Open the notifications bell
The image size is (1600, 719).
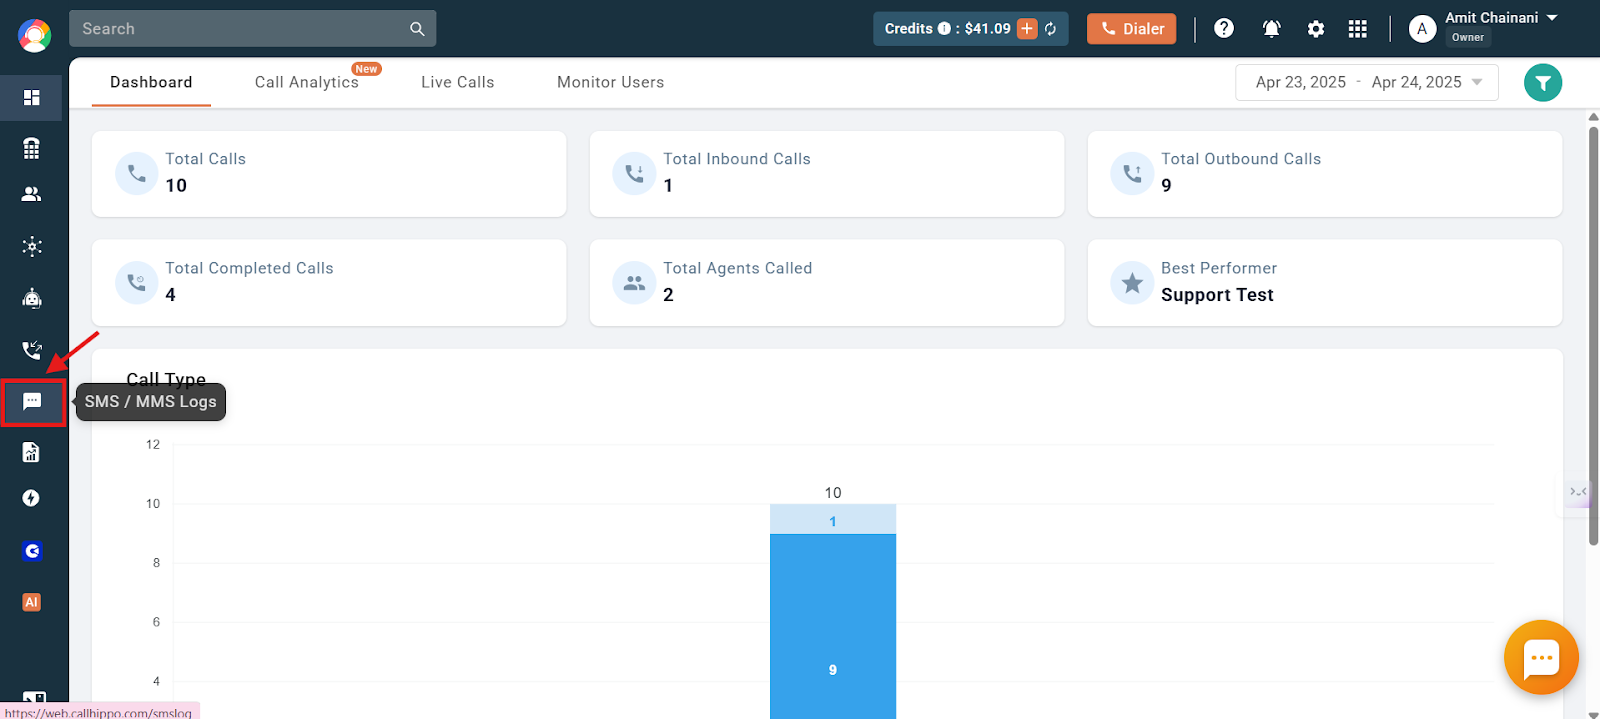coord(1272,29)
